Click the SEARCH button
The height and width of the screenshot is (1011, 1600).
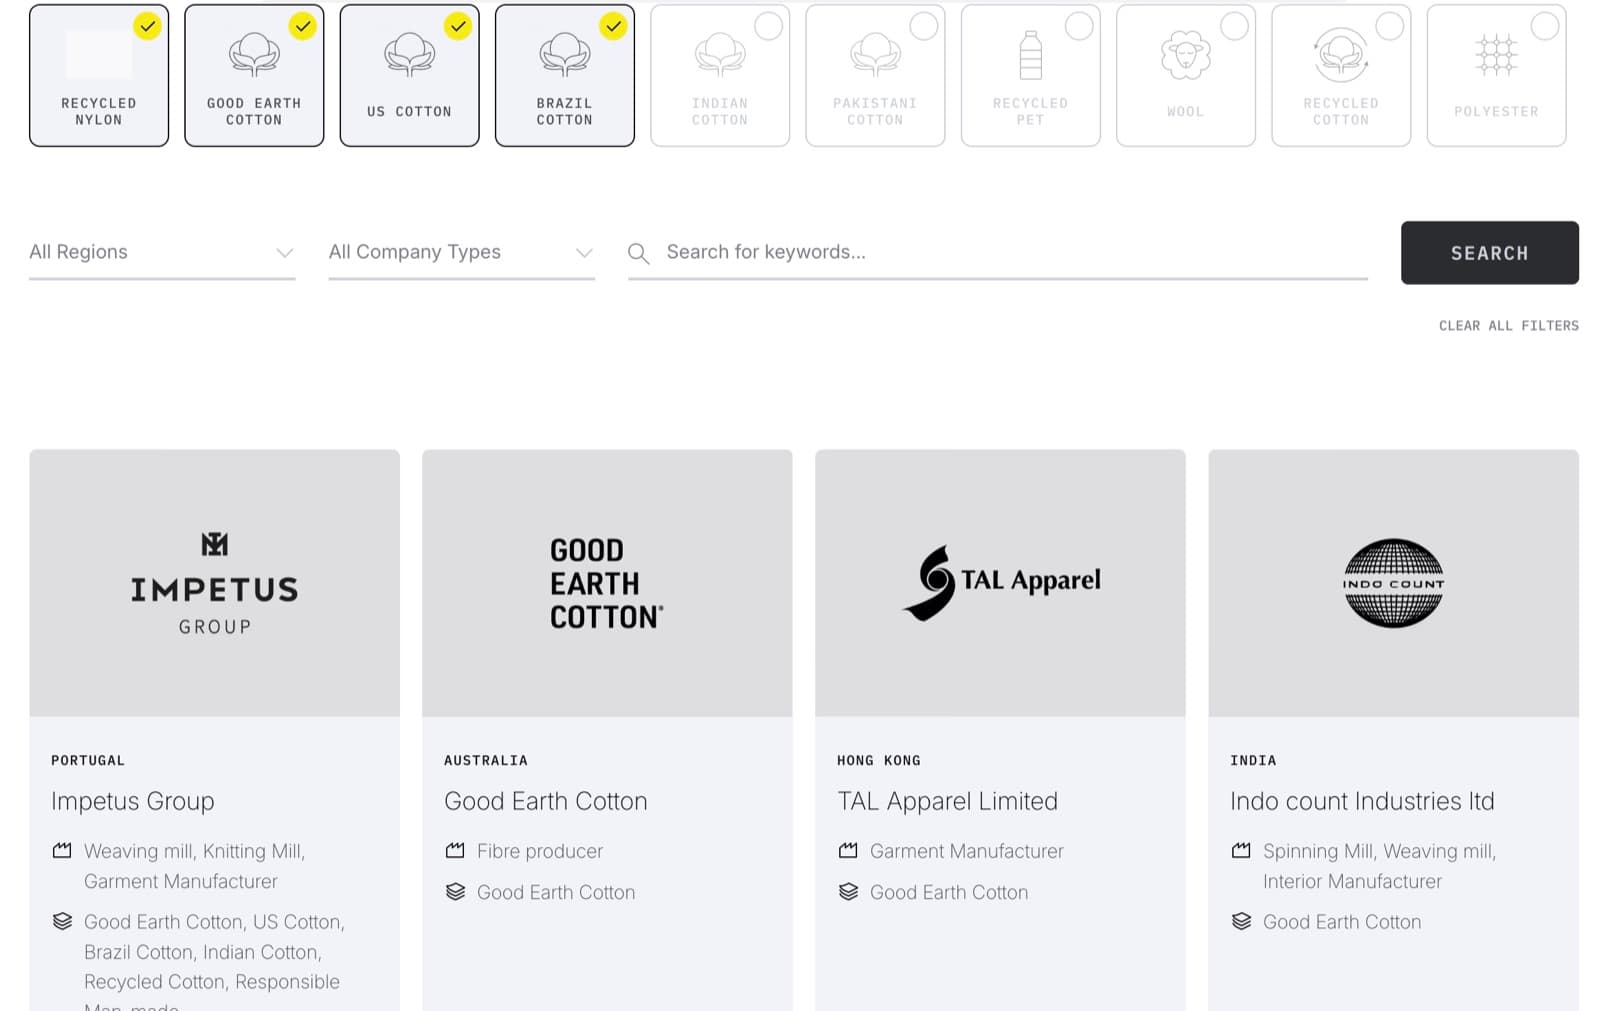click(x=1489, y=253)
